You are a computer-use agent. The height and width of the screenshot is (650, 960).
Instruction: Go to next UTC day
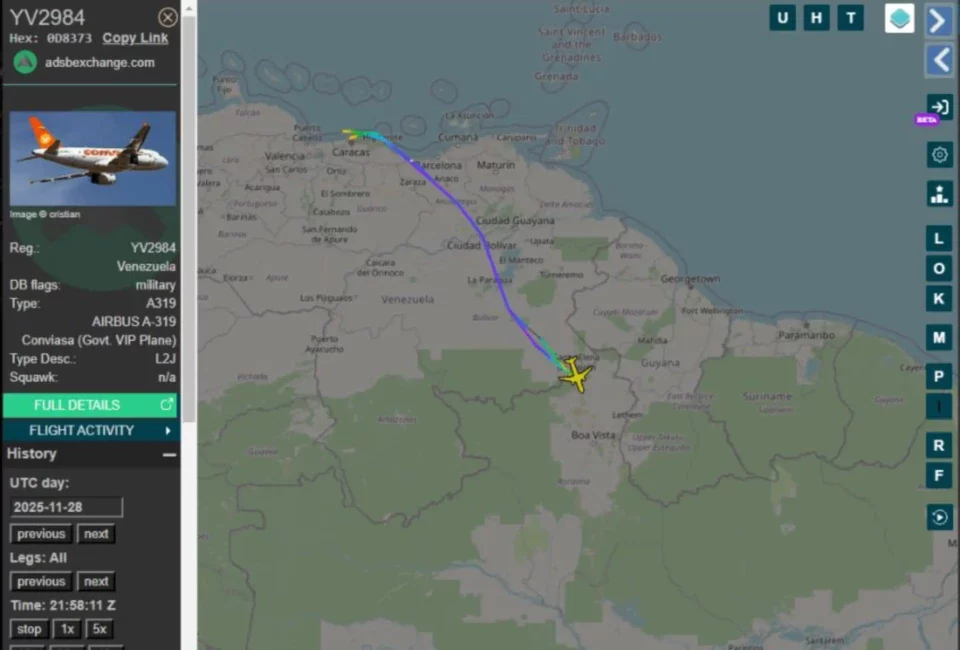point(96,534)
